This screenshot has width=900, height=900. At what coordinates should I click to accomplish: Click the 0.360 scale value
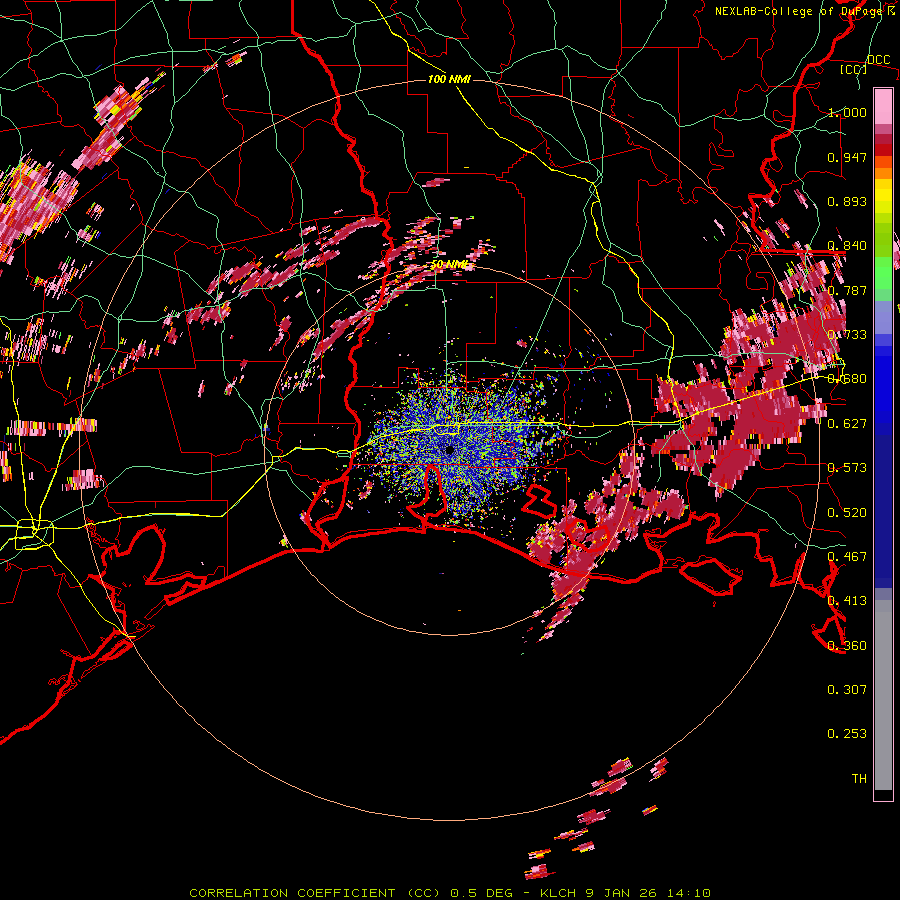pyautogui.click(x=847, y=646)
